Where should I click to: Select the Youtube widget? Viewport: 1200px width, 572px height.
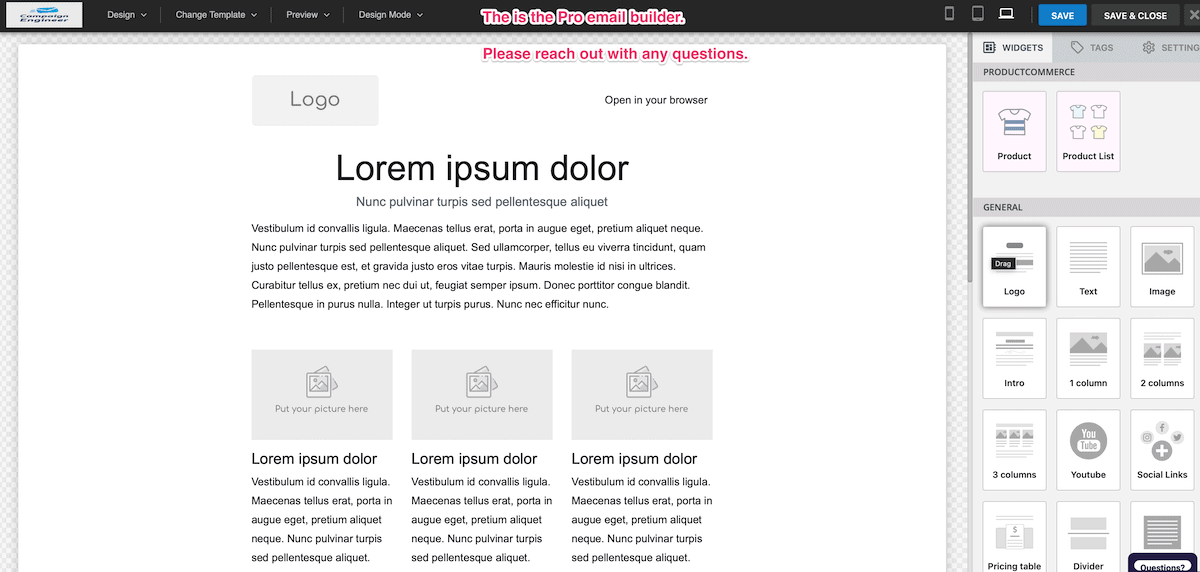[x=1088, y=449]
